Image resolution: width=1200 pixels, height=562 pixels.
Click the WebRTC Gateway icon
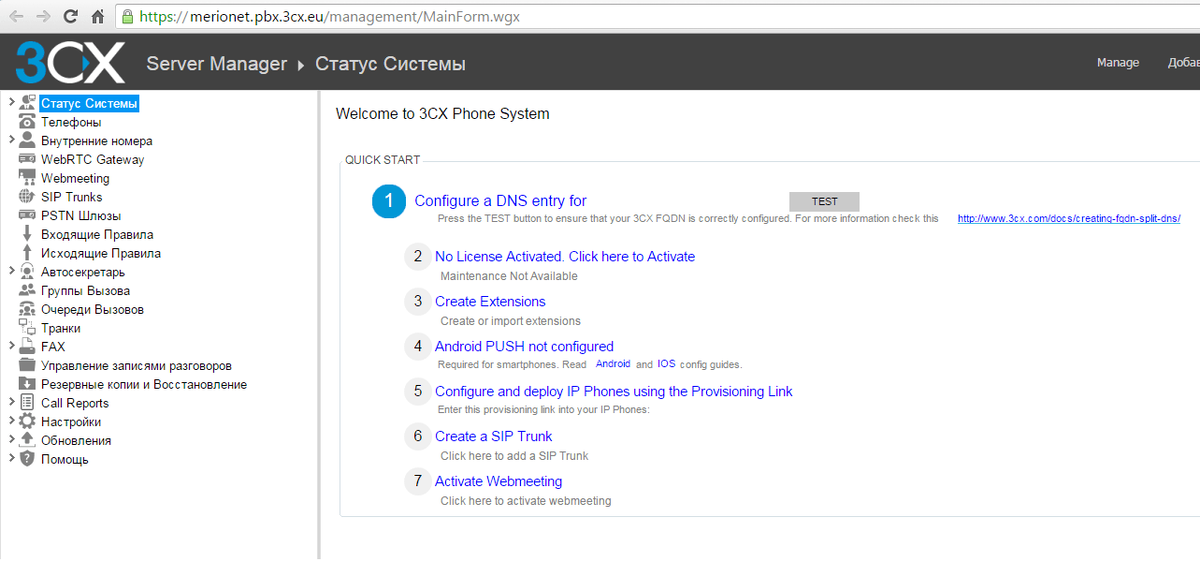[27, 159]
